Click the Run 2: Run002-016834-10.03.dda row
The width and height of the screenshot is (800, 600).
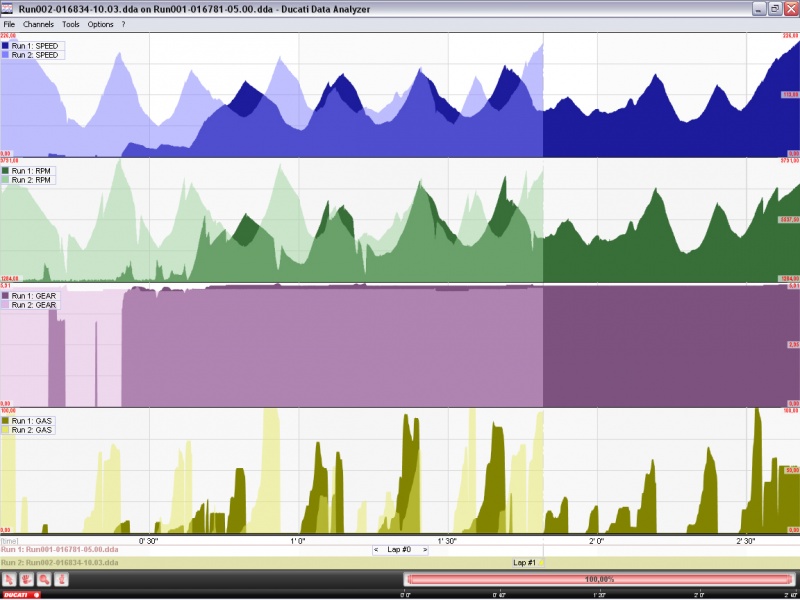click(x=400, y=563)
